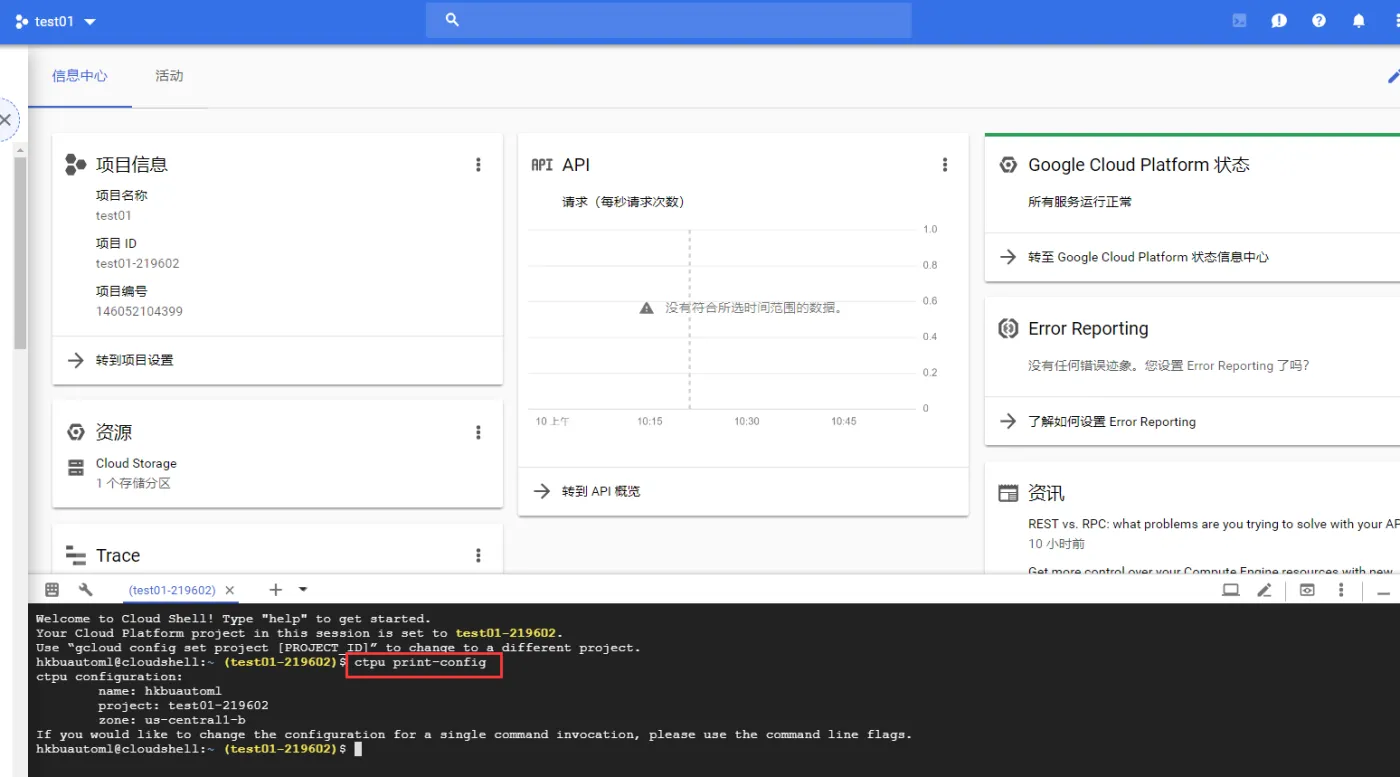
Task: Click the project number 146052104399
Action: click(139, 312)
